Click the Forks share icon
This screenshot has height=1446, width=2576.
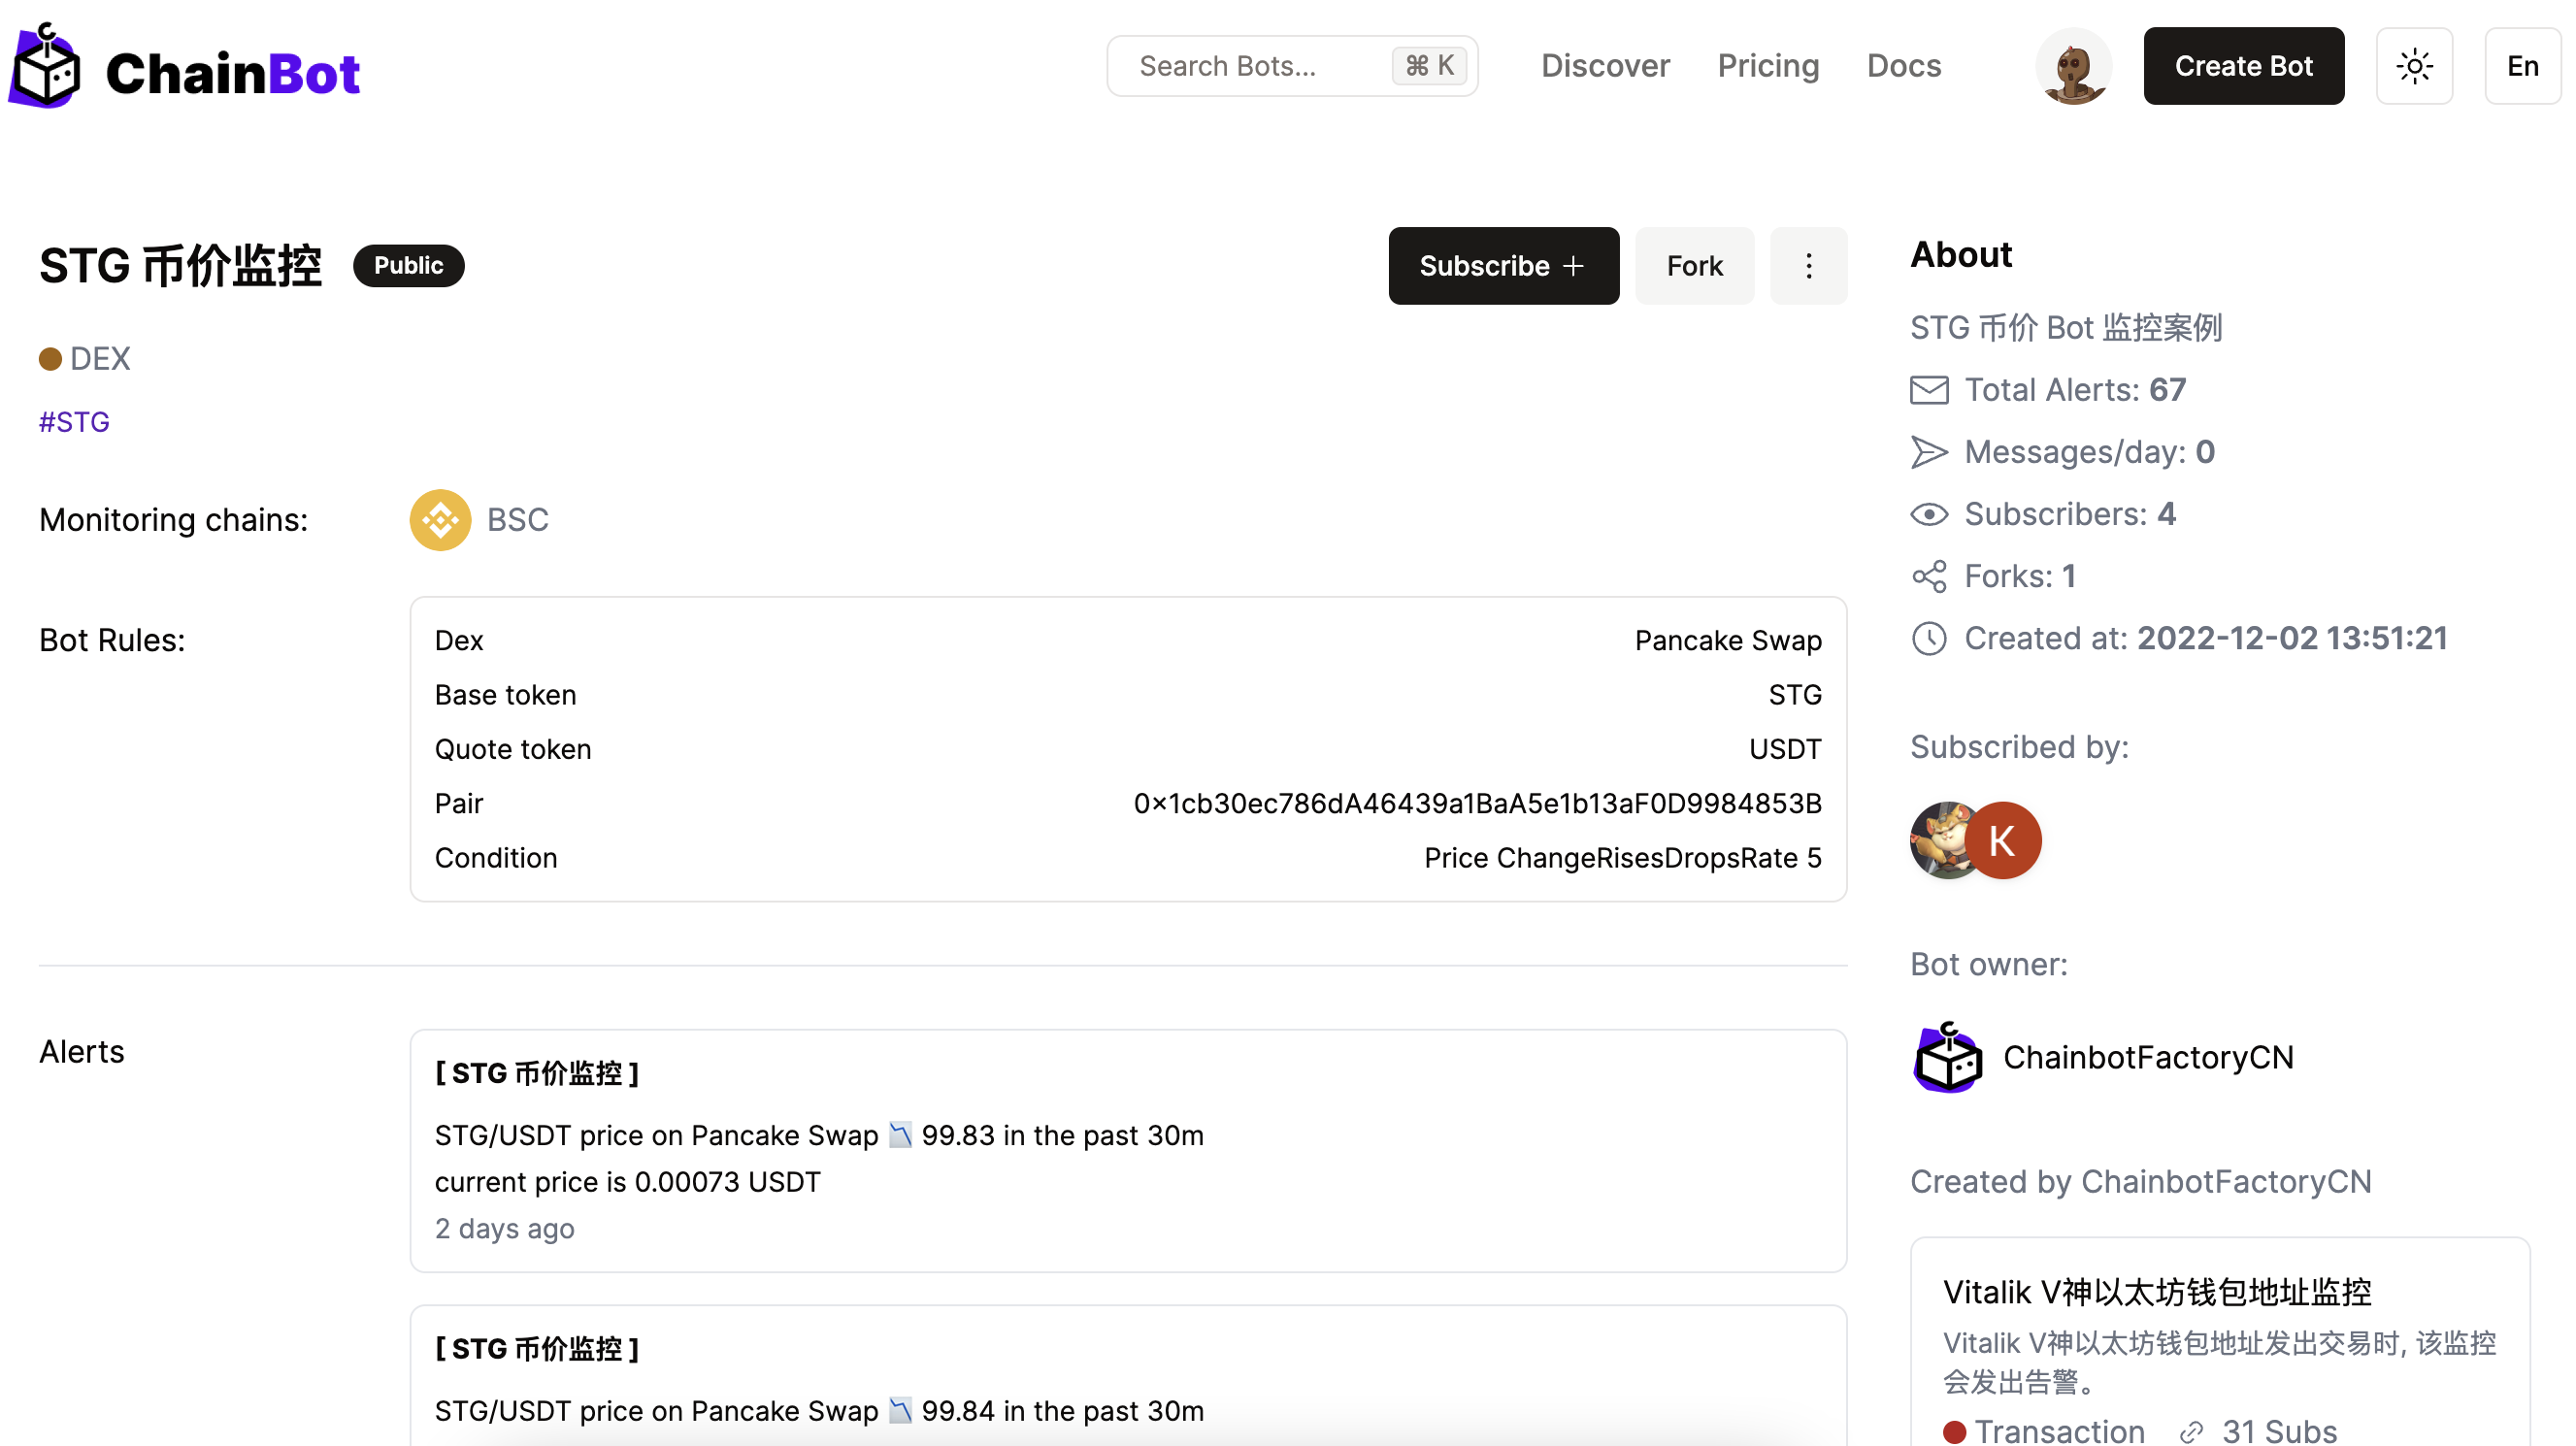click(x=1929, y=576)
